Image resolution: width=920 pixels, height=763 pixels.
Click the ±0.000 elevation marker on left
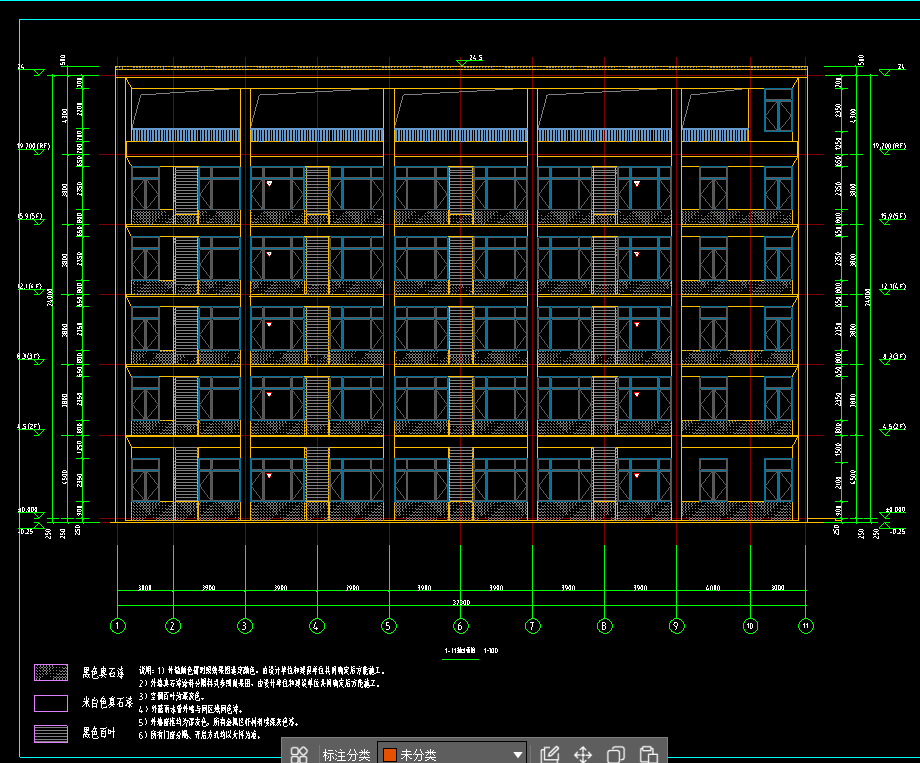coord(28,511)
